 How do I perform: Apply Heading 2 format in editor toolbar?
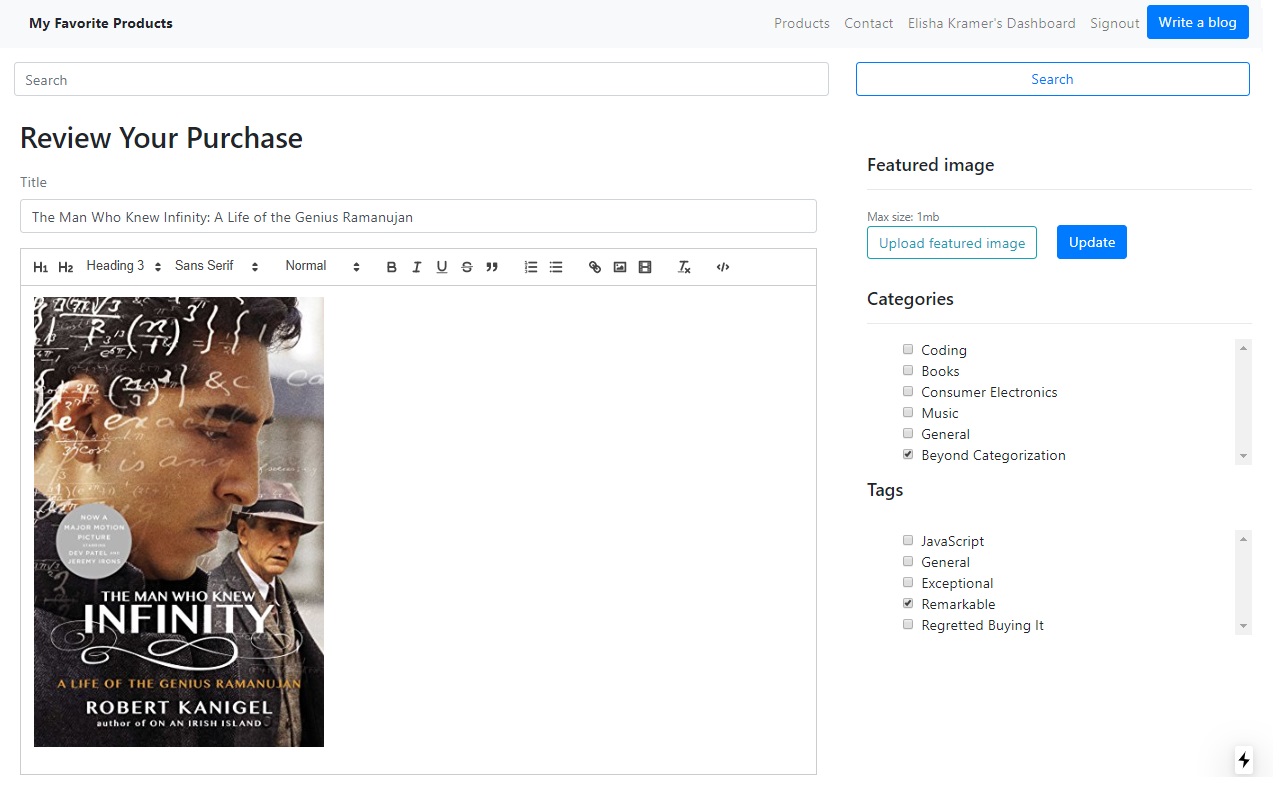[x=66, y=267]
